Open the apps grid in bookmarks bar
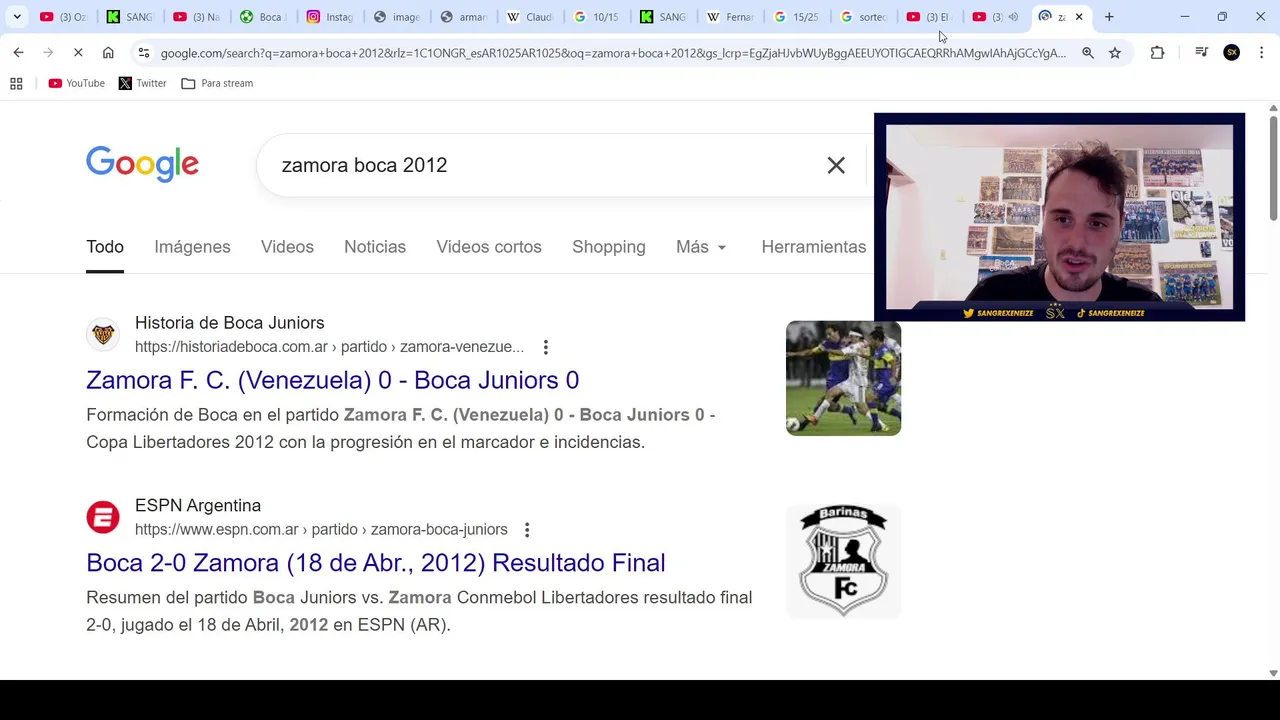The height and width of the screenshot is (720, 1280). pos(16,83)
